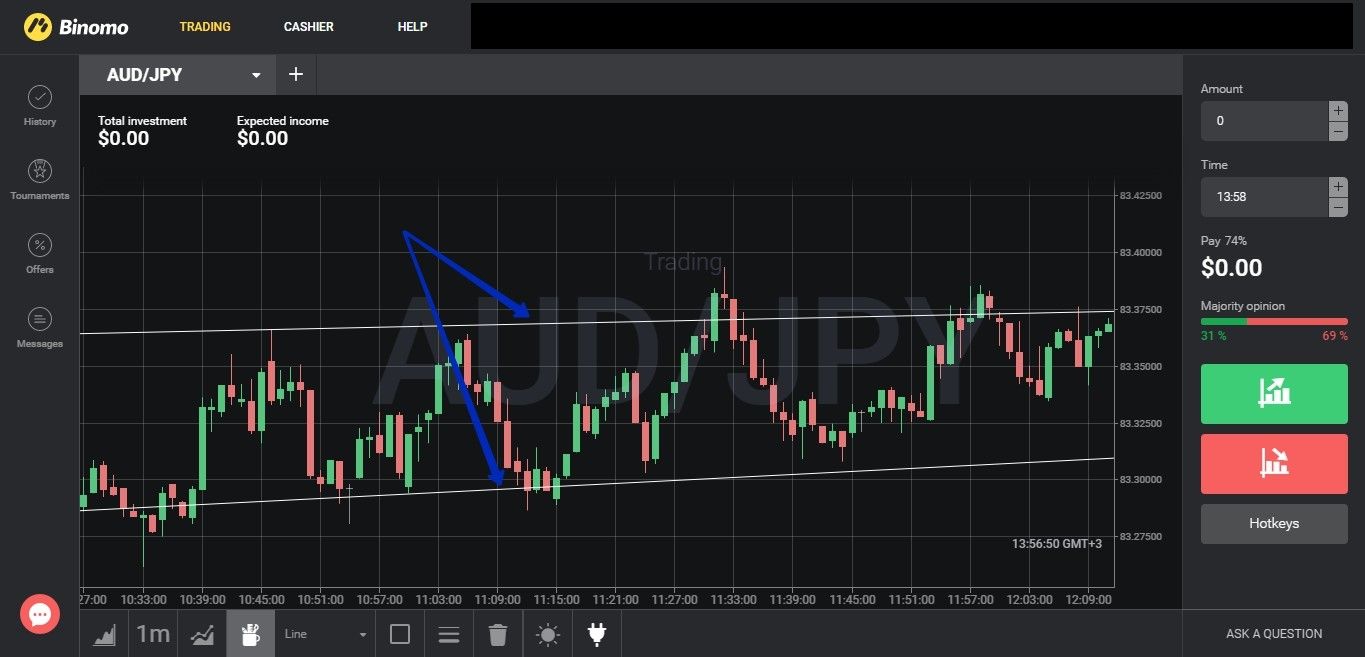Open the indicators icon in bottom toolbar

[202, 634]
